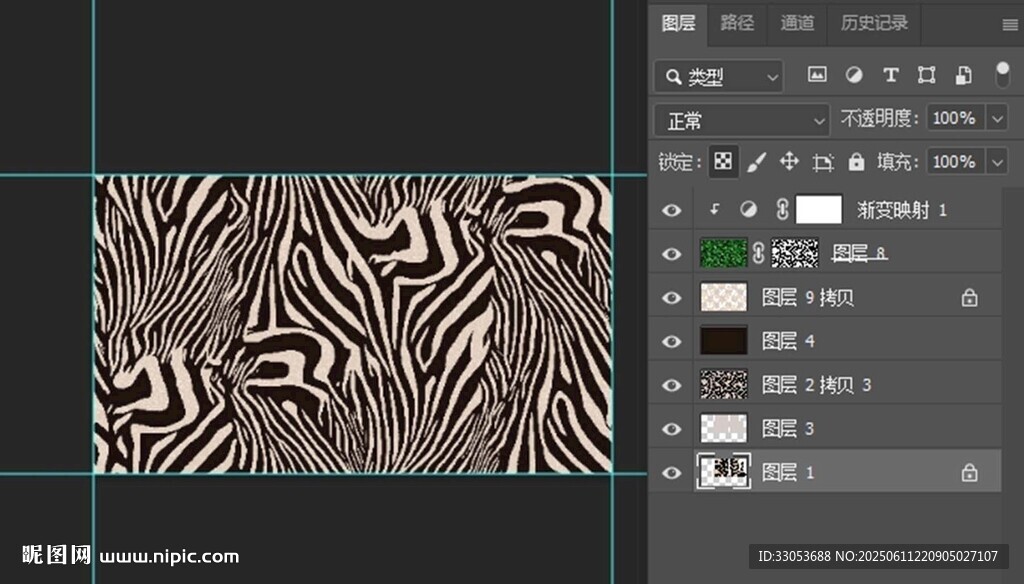Hide the 图层 3 layer

coord(671,429)
